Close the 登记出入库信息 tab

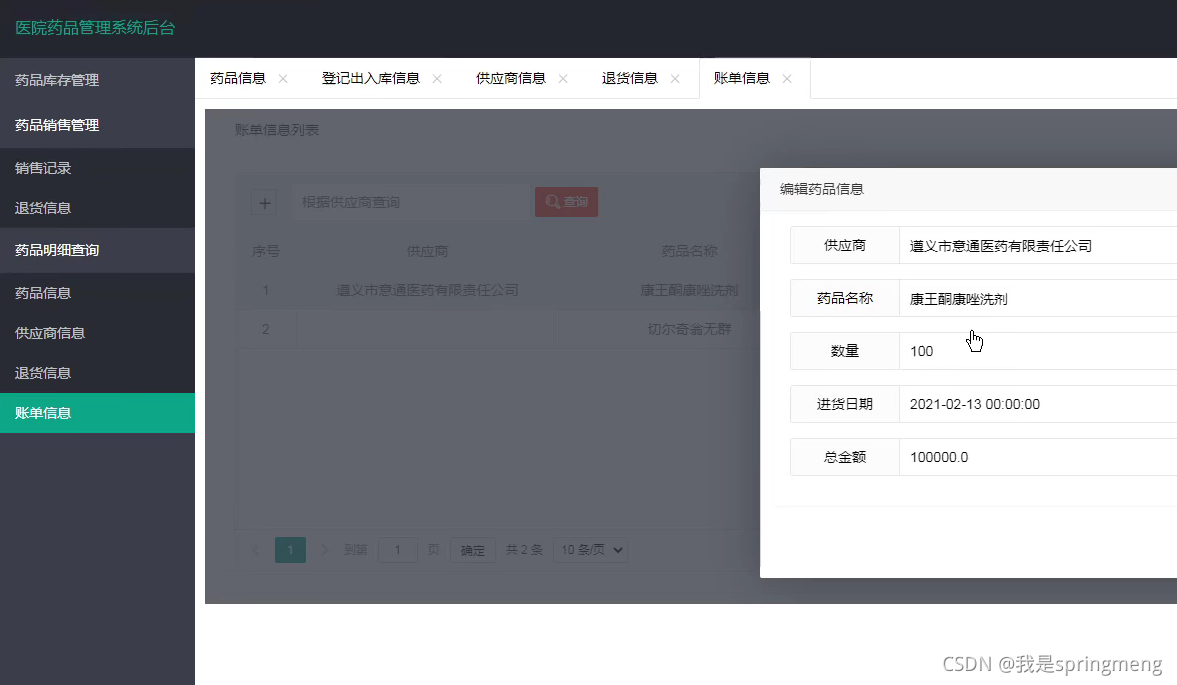coord(437,79)
